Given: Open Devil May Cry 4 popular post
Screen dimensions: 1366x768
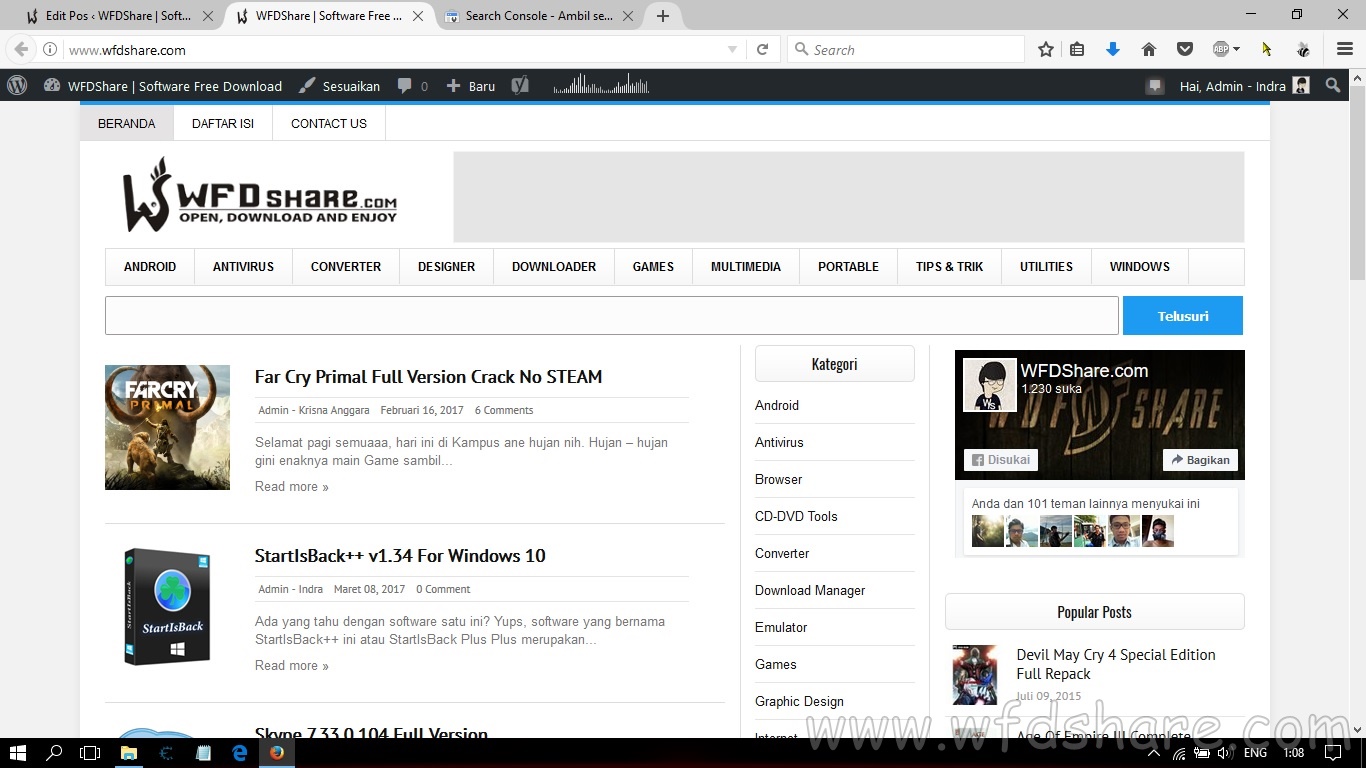Looking at the screenshot, I should pyautogui.click(x=1116, y=664).
